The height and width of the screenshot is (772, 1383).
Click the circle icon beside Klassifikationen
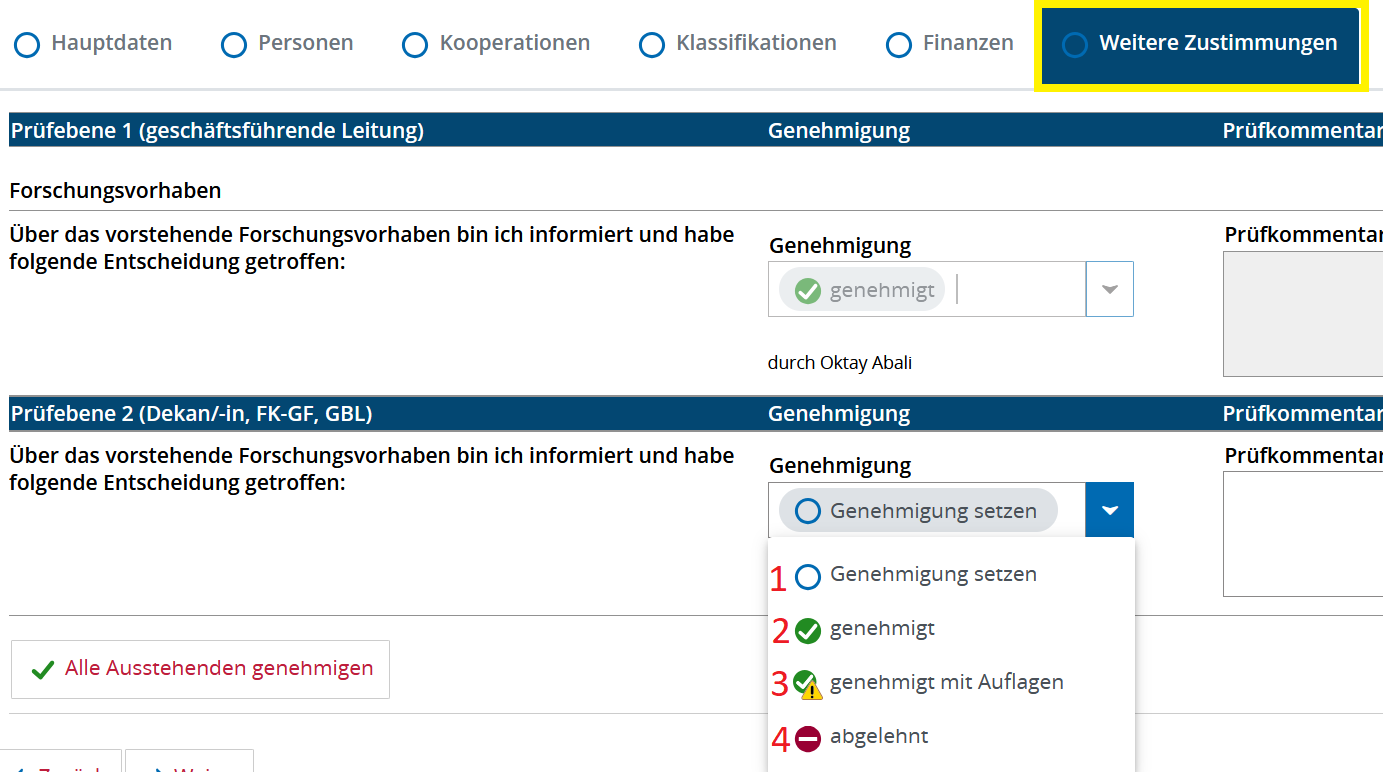pyautogui.click(x=652, y=45)
